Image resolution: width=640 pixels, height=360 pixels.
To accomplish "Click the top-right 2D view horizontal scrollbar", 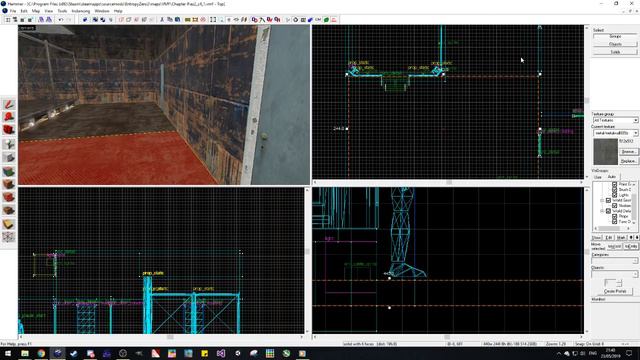I will click(448, 182).
